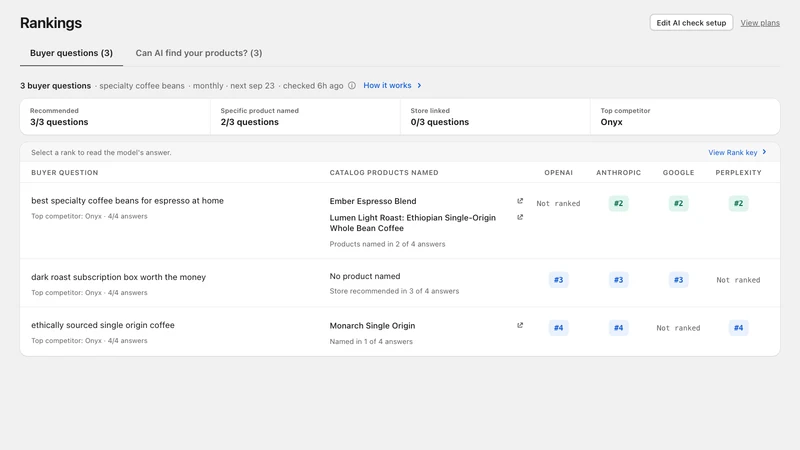The image size is (800, 450).
Task: Switch to 'Can AI find your products?' tab
Action: (x=199, y=53)
